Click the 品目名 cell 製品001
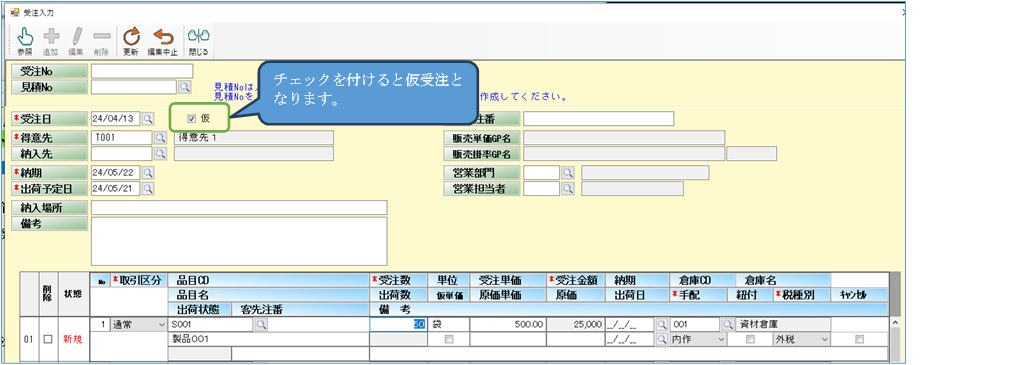This screenshot has height=365, width=1036. 268,339
